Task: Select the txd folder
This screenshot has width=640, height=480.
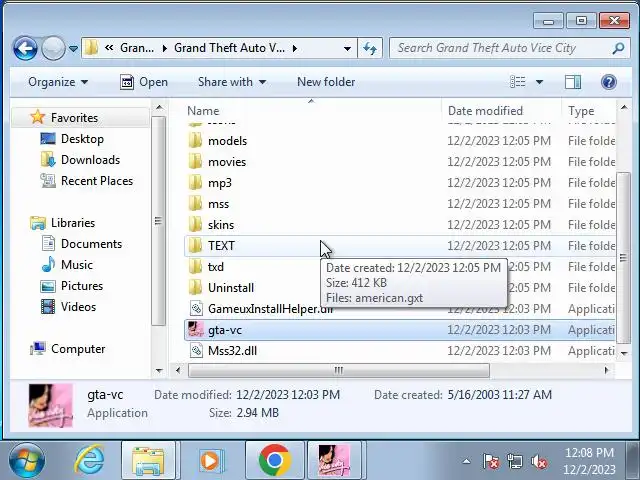Action: tap(400, 267)
